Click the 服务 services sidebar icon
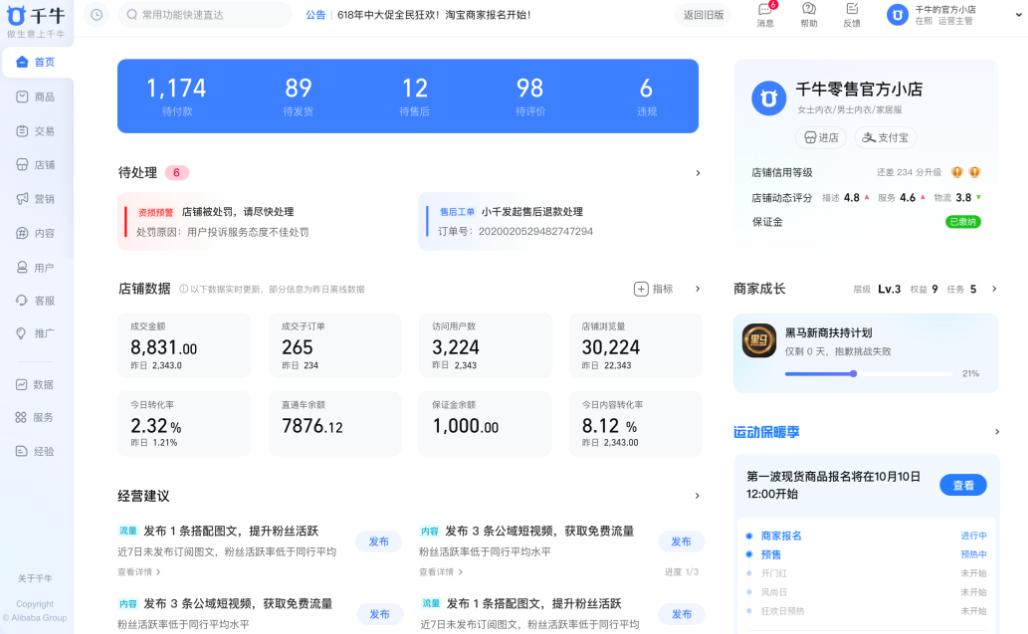This screenshot has width=1028, height=634. [22, 418]
